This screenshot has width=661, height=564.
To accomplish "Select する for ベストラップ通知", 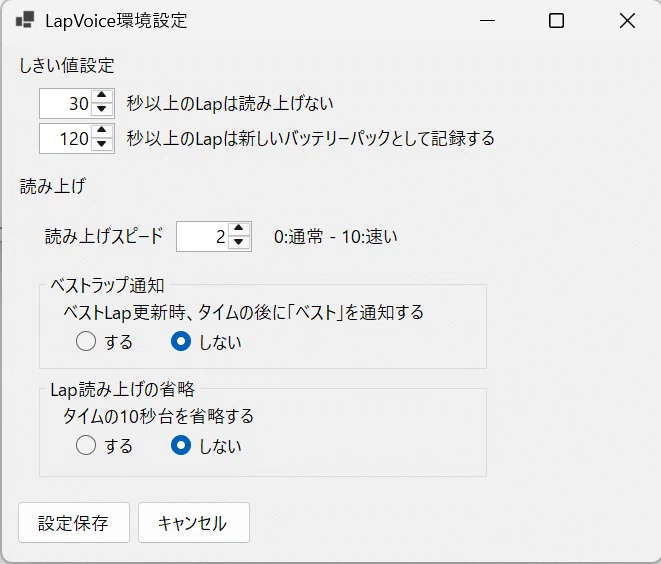I will (x=86, y=341).
